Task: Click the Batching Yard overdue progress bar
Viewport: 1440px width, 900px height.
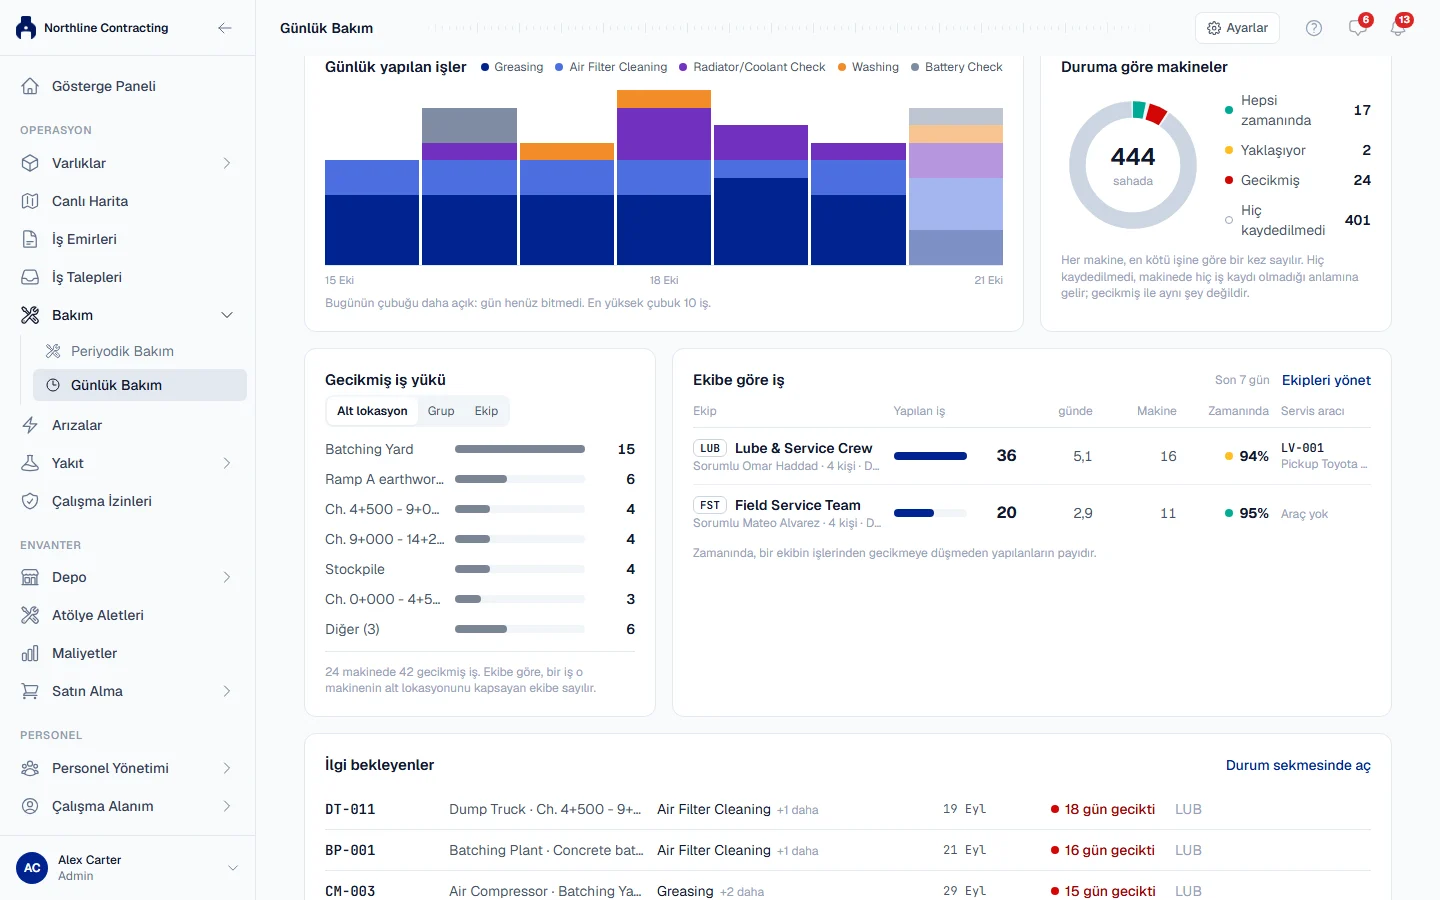Action: (520, 449)
